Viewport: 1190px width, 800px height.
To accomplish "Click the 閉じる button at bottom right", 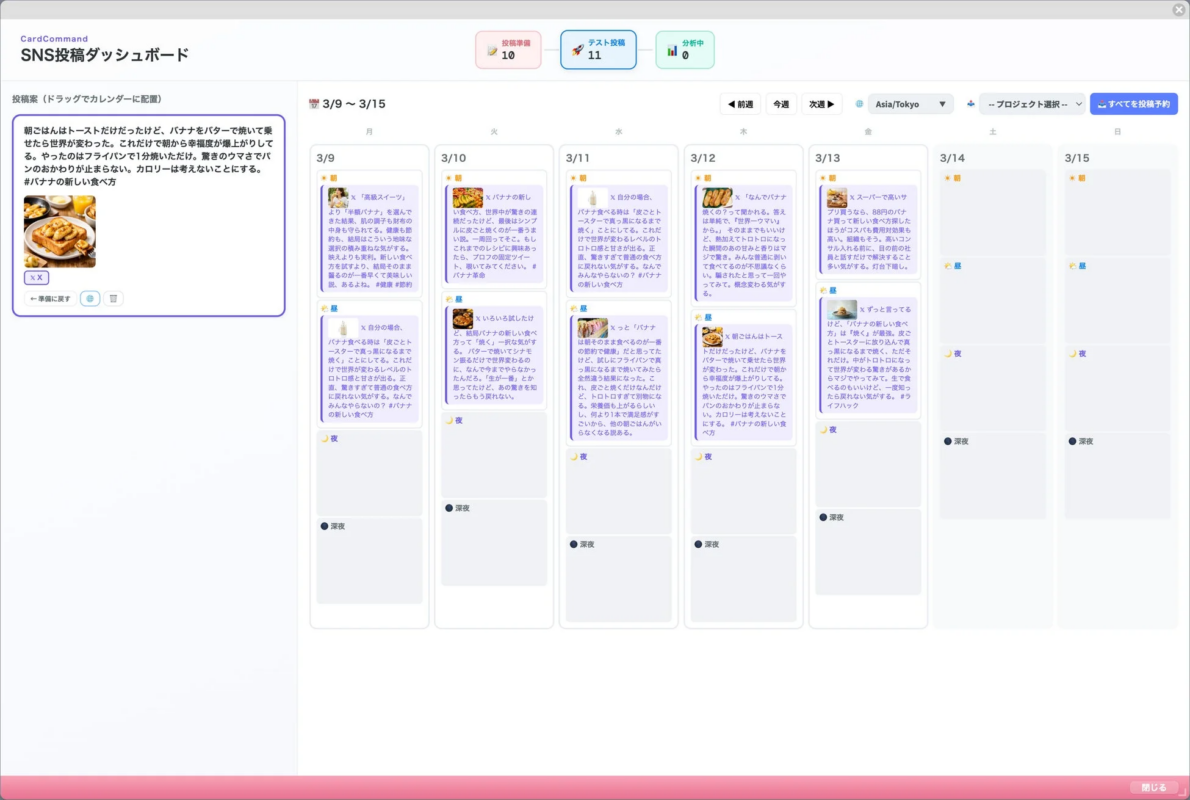I will coord(1152,787).
